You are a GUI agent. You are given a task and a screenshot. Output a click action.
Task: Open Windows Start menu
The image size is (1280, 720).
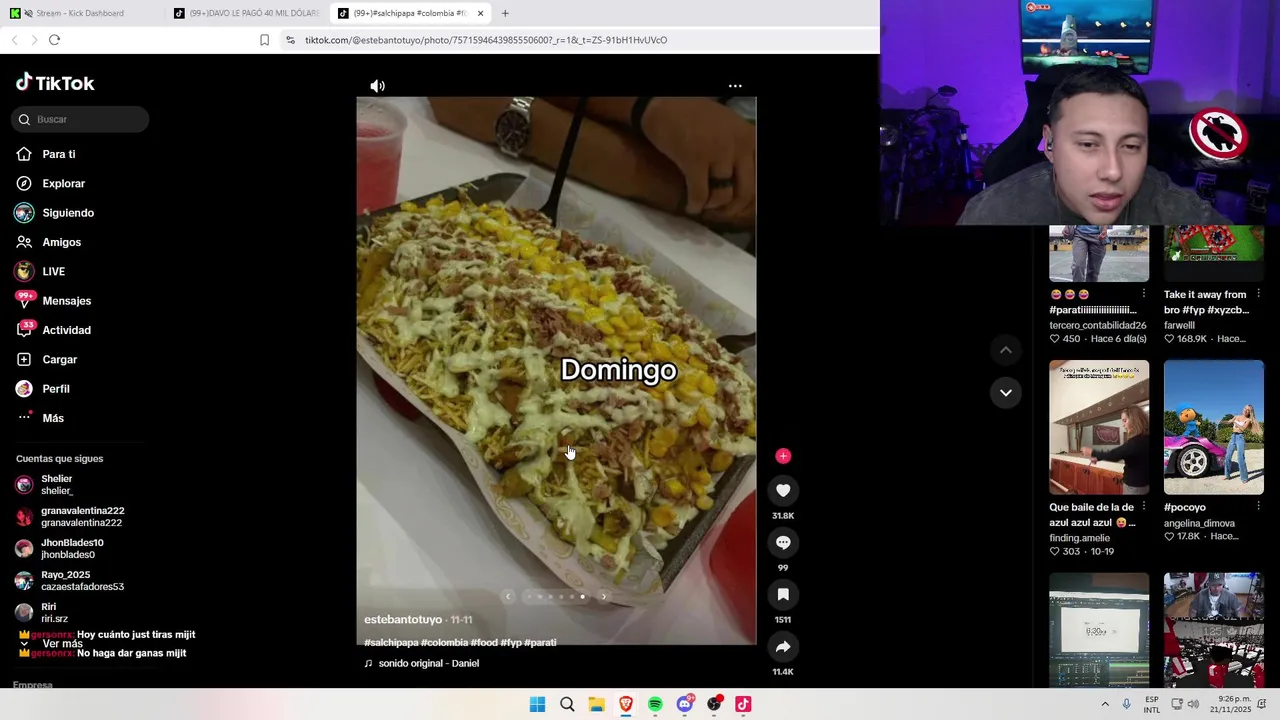tap(537, 705)
